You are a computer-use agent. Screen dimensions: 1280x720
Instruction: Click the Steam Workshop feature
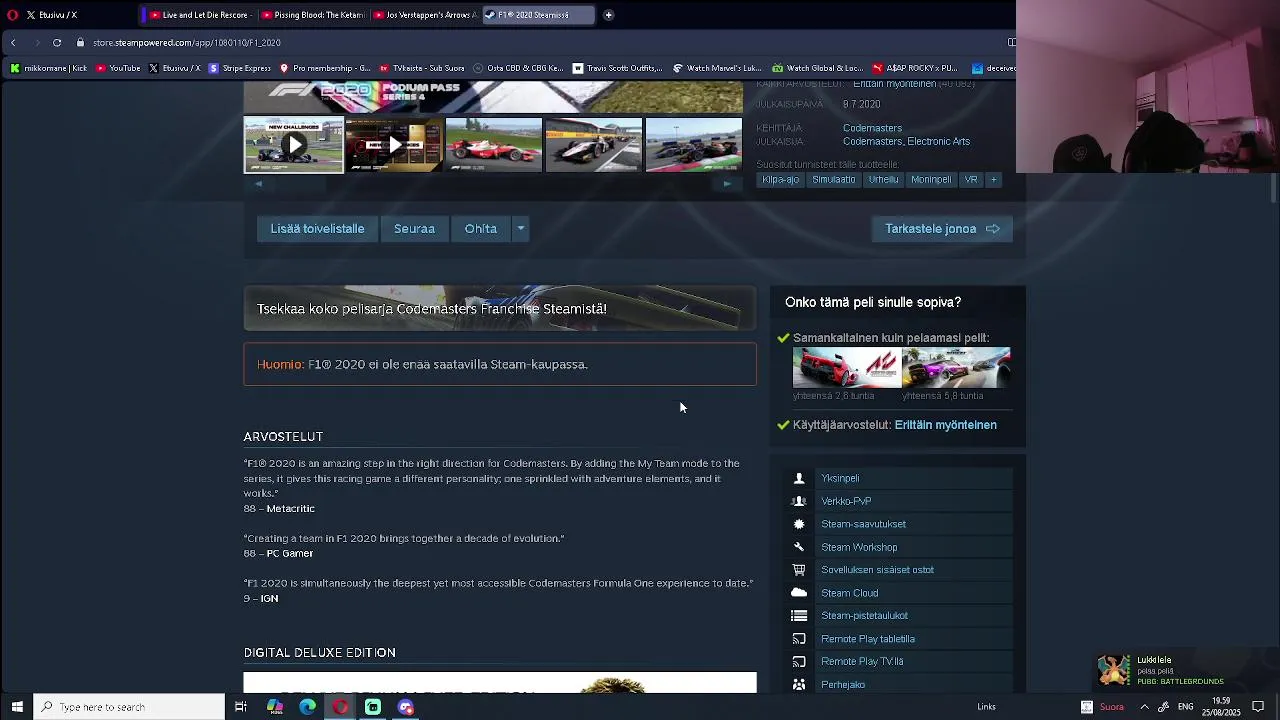point(897,547)
